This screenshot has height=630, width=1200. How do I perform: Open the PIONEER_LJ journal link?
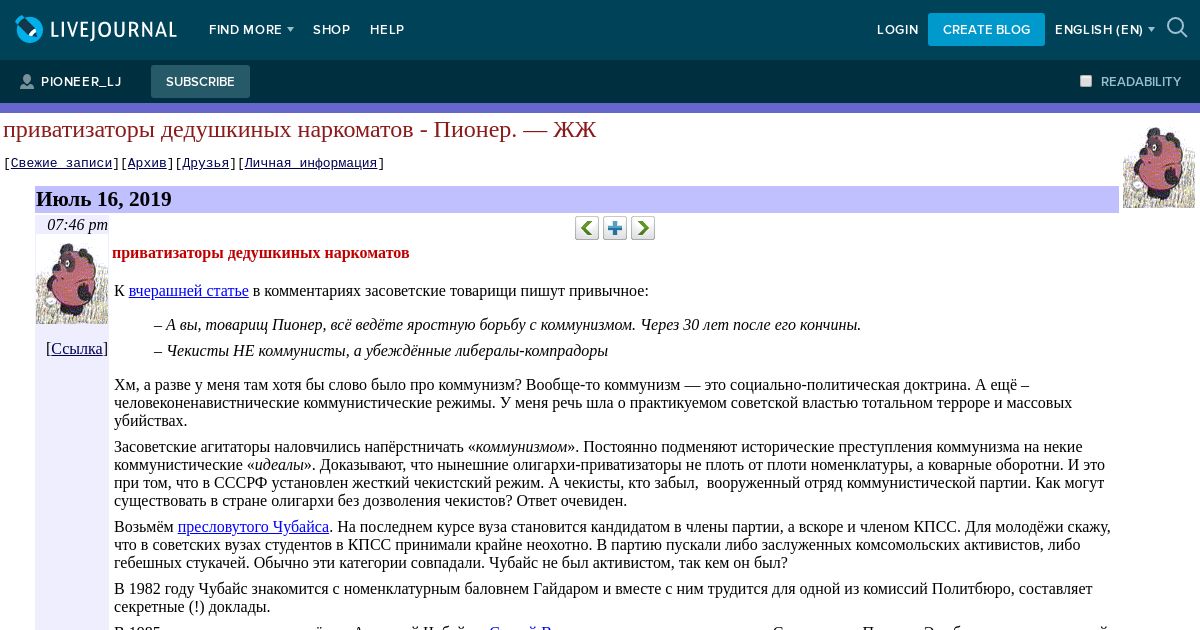coord(81,82)
